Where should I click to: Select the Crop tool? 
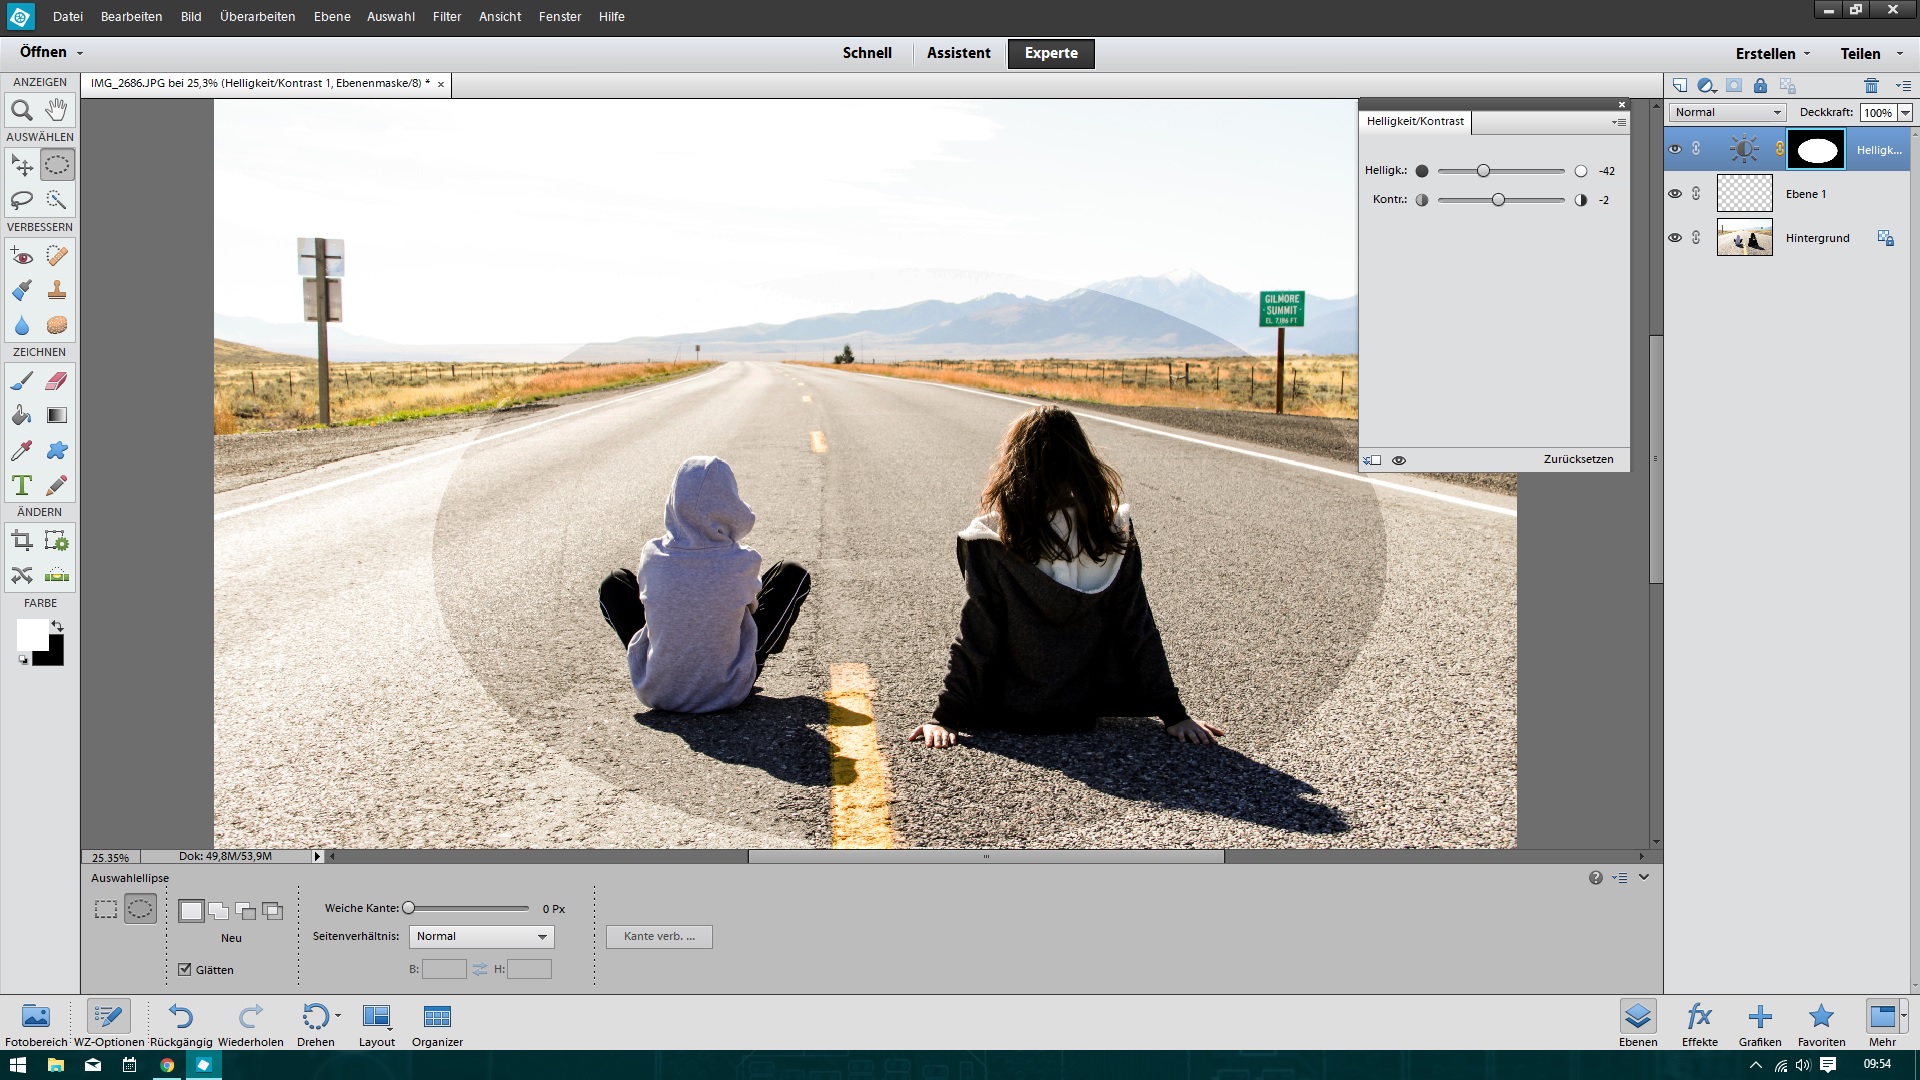(22, 542)
